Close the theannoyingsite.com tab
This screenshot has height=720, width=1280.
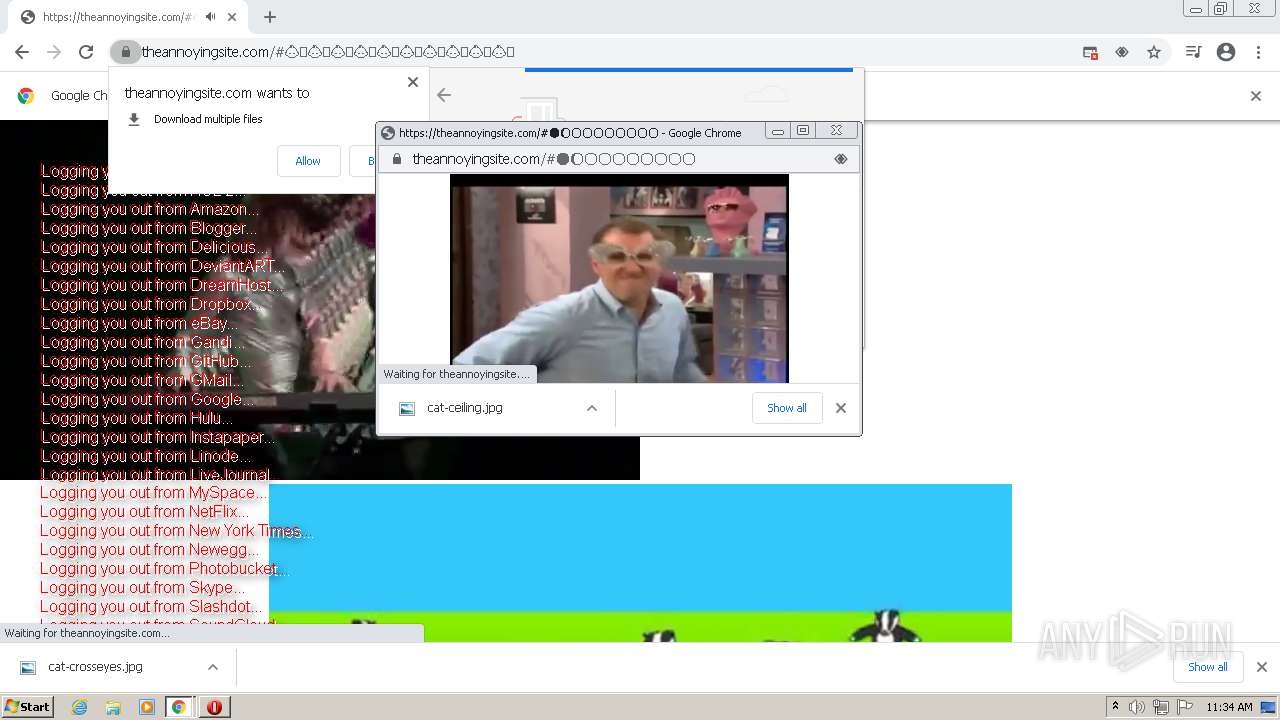click(232, 17)
